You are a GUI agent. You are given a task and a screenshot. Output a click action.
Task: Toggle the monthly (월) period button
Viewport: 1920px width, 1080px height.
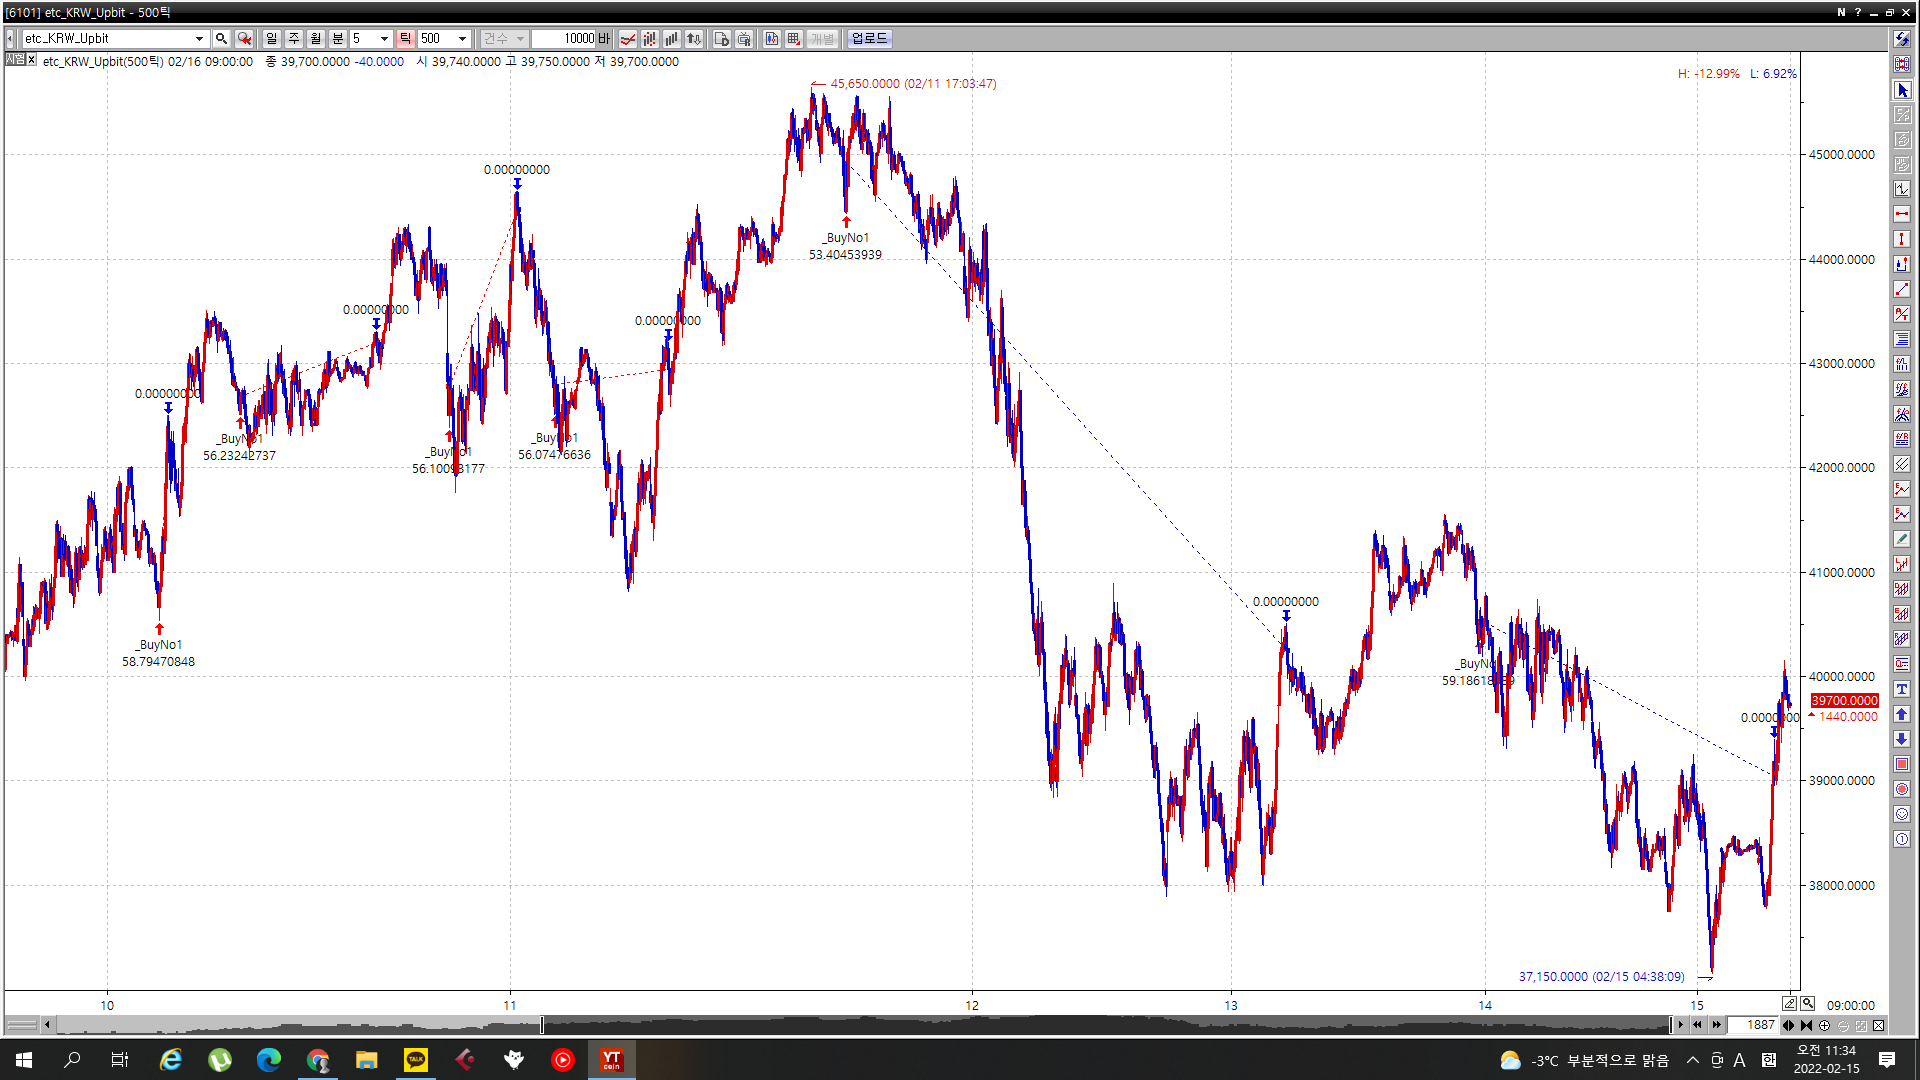pos(316,38)
